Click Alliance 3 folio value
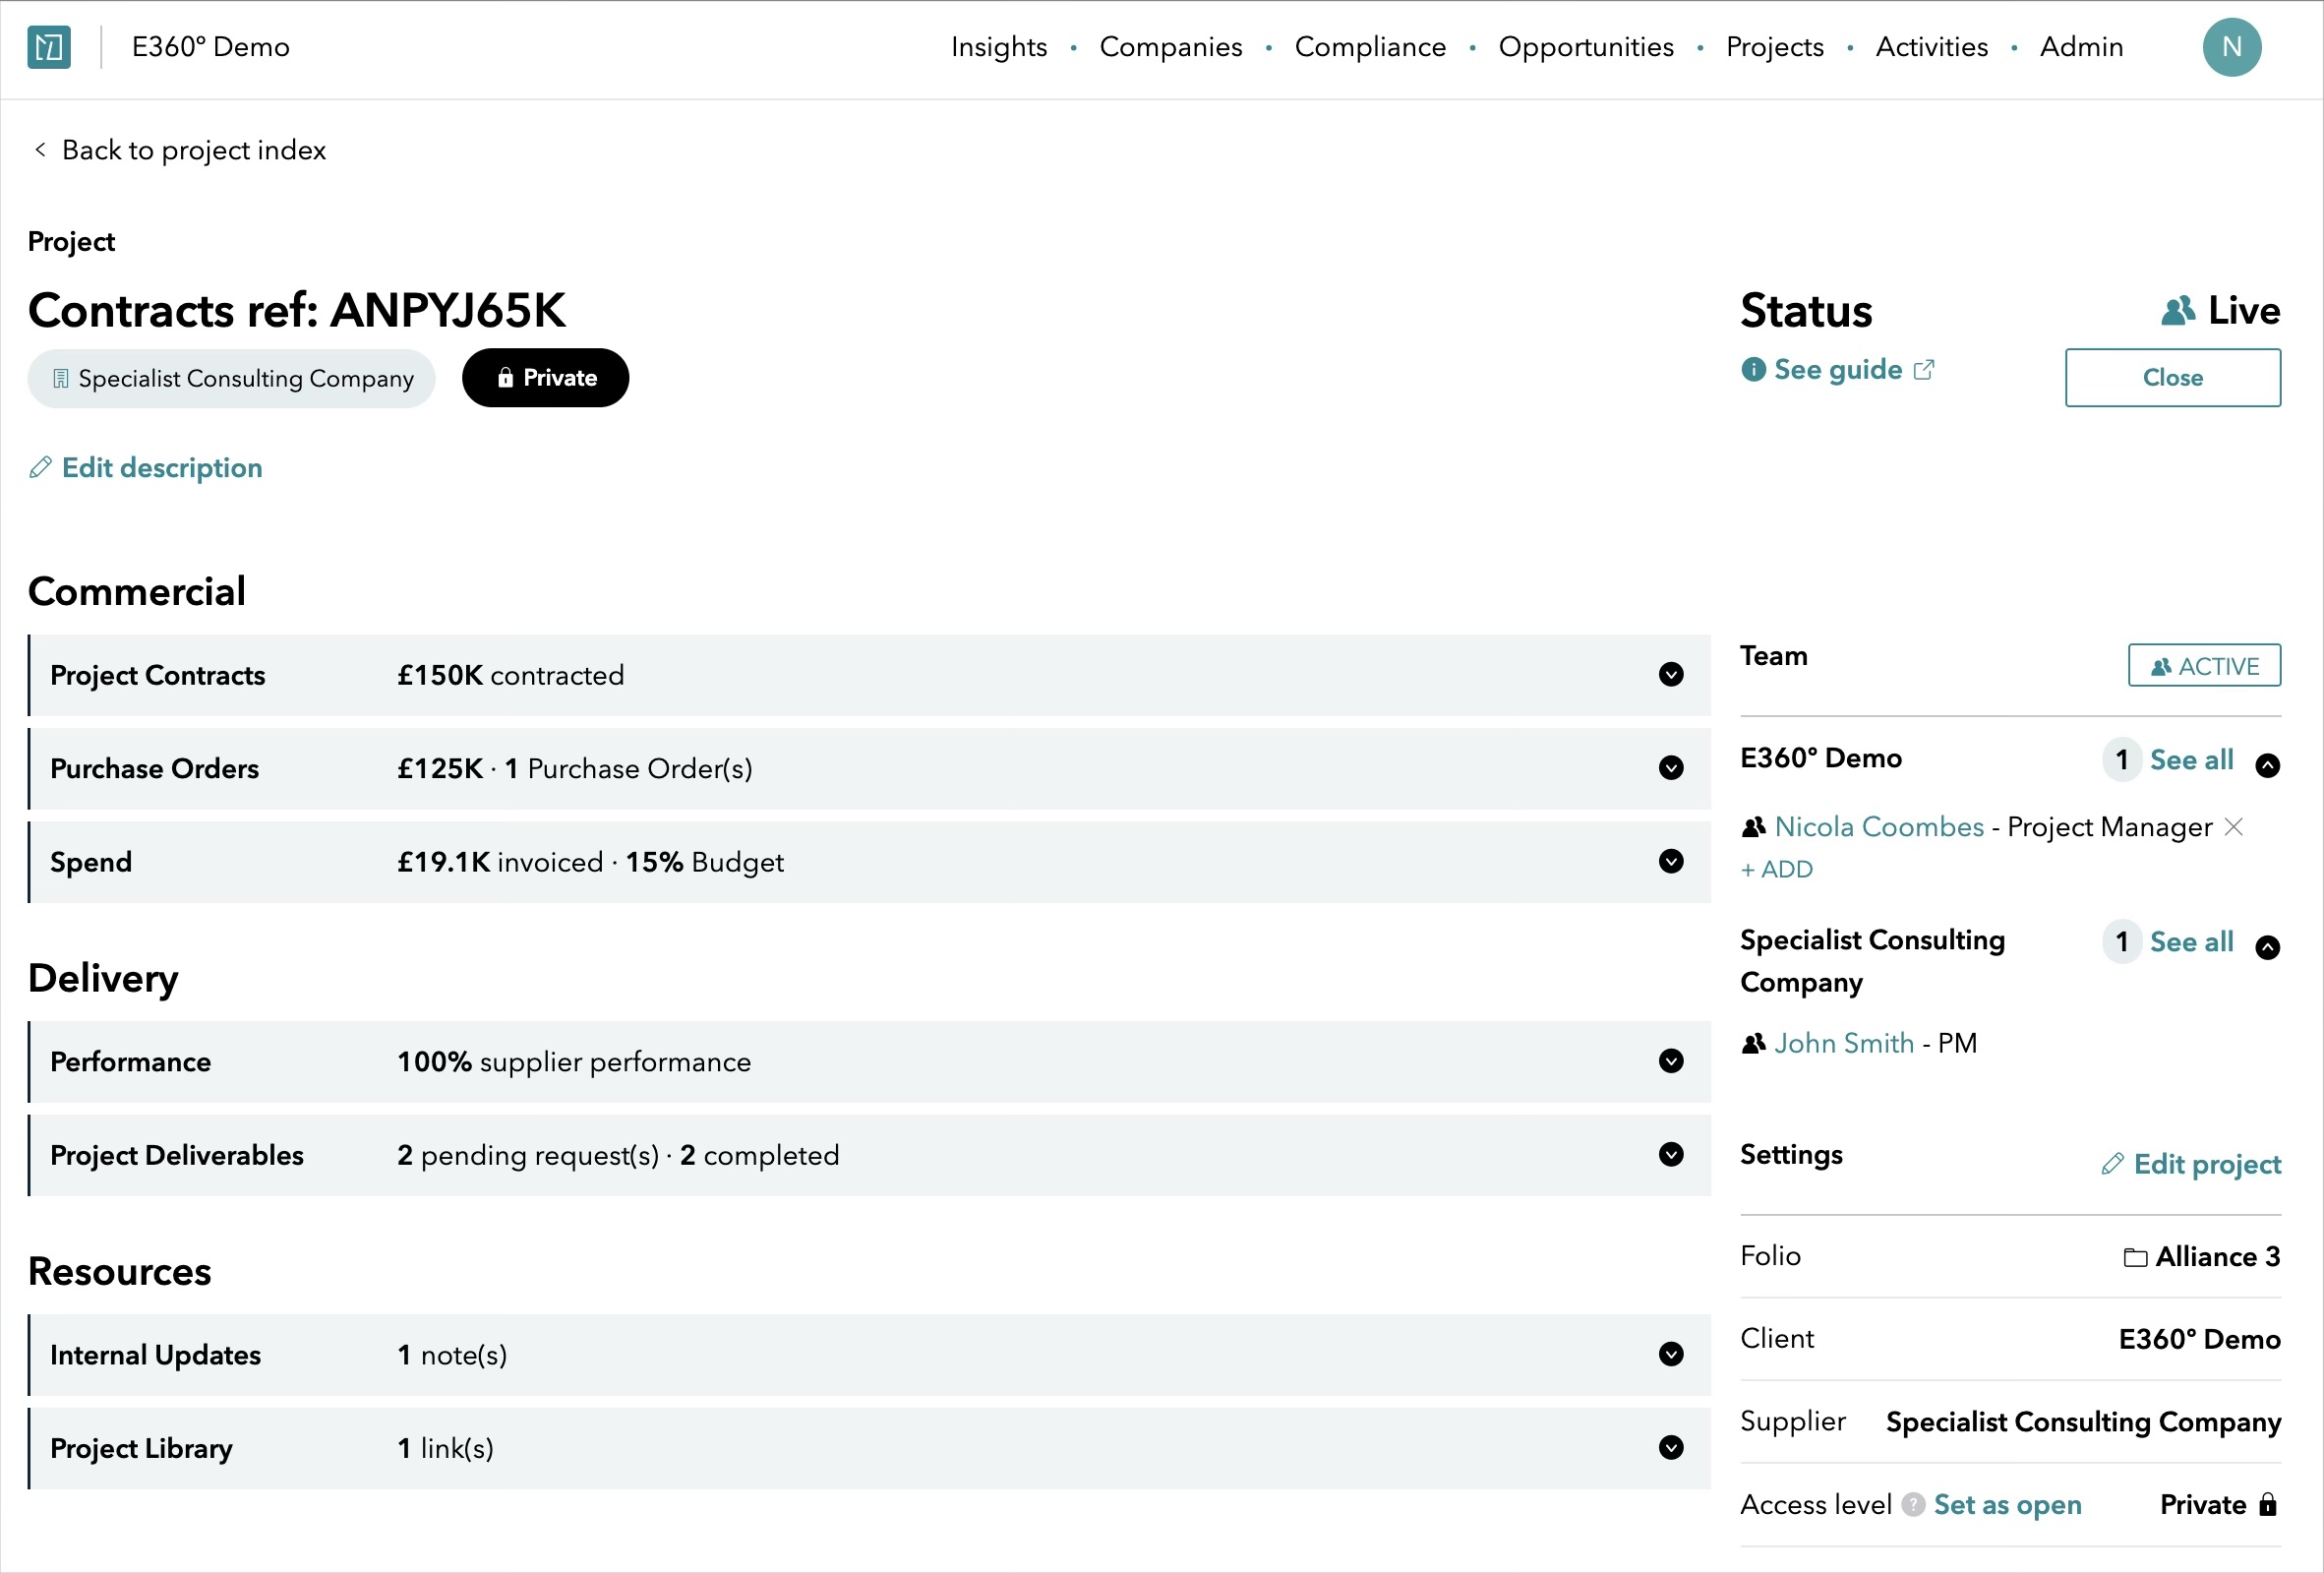 [2218, 1257]
